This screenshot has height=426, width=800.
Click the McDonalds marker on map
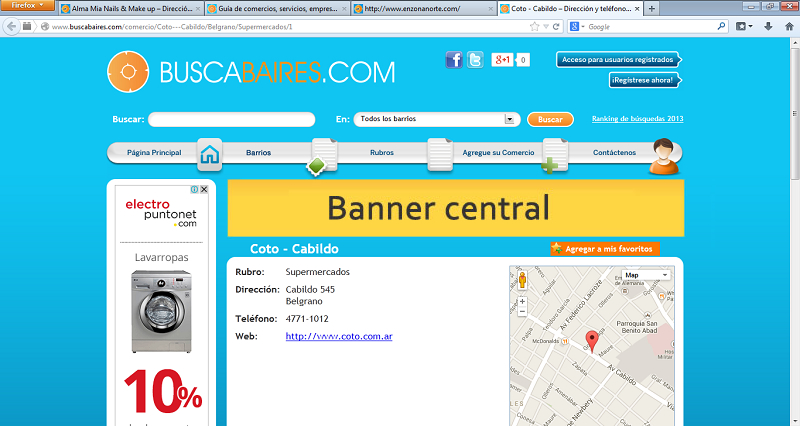click(x=565, y=341)
